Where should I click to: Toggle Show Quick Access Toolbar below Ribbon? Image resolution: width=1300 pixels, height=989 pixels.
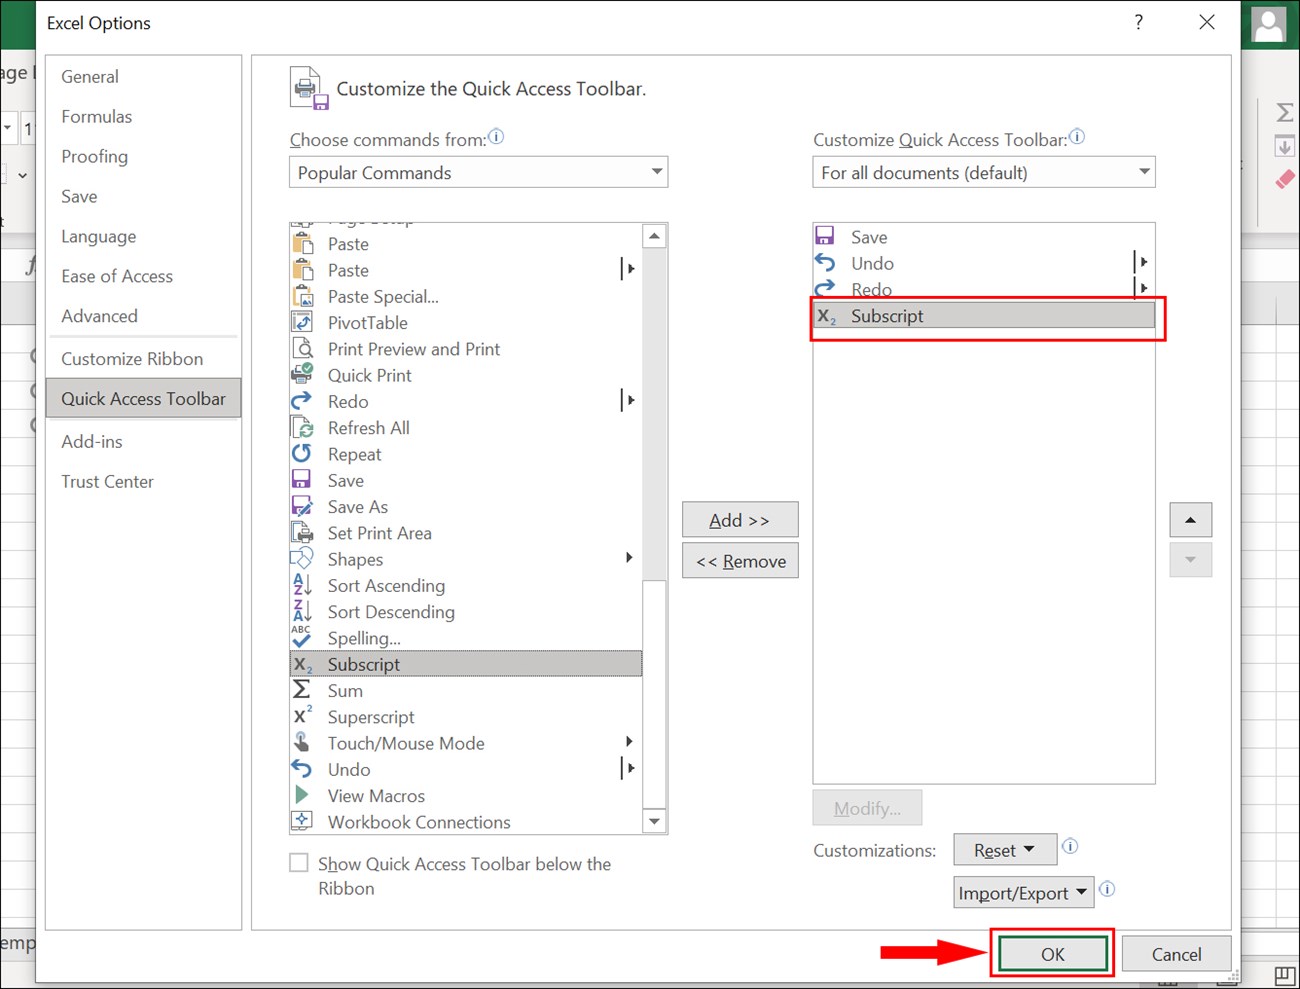(x=299, y=863)
